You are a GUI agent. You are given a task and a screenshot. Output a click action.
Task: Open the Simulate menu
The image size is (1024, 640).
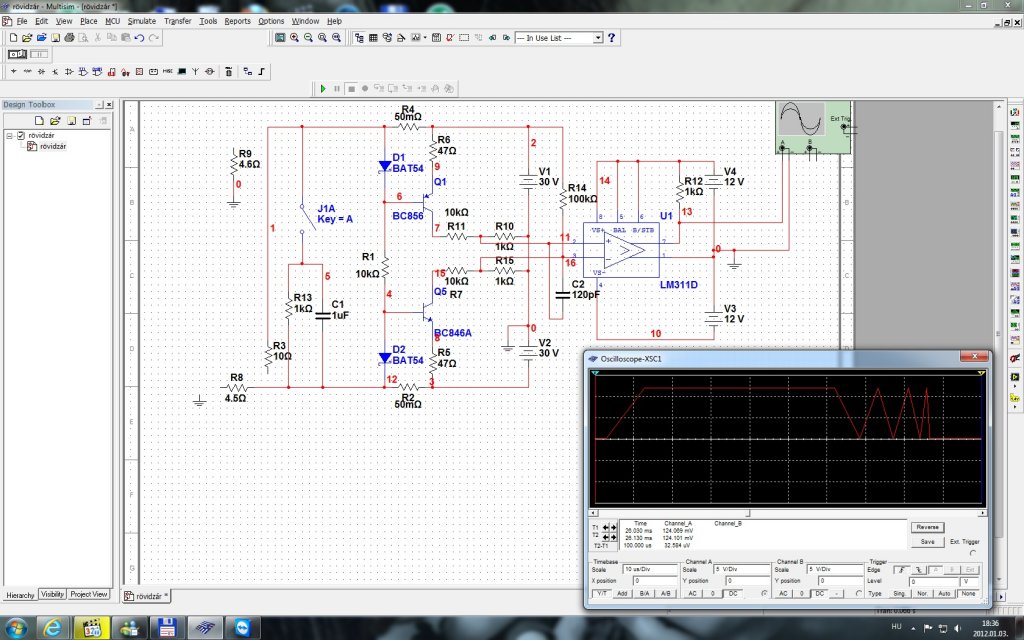(142, 21)
